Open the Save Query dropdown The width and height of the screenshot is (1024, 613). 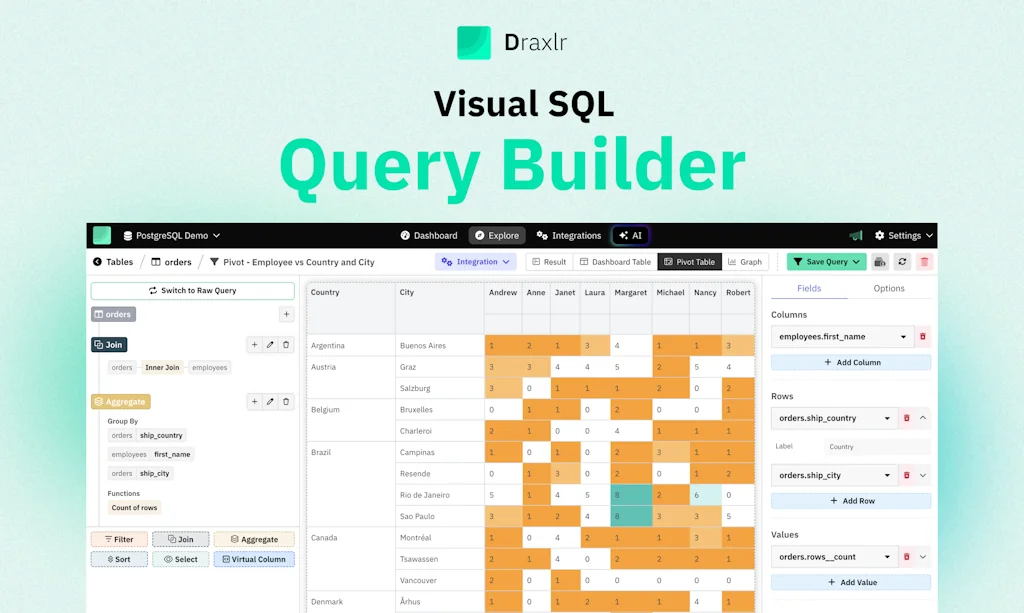coord(827,262)
